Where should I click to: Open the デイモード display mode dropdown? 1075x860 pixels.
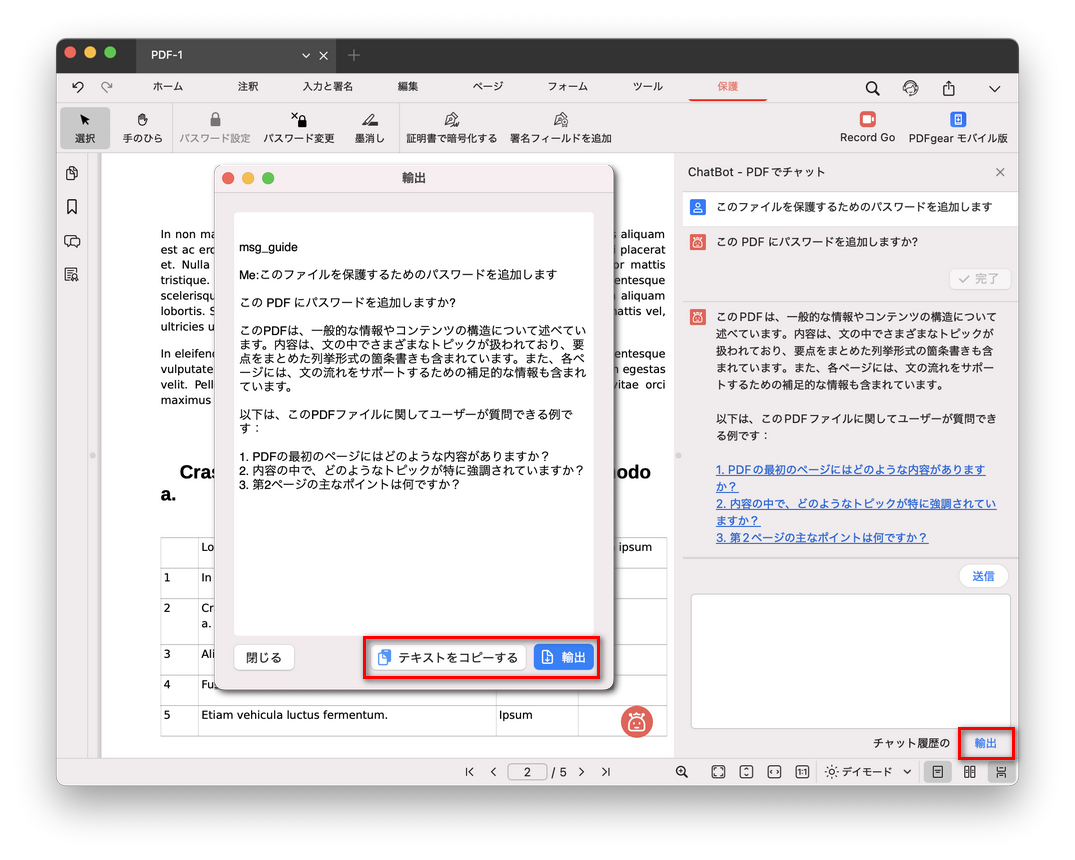tap(868, 772)
